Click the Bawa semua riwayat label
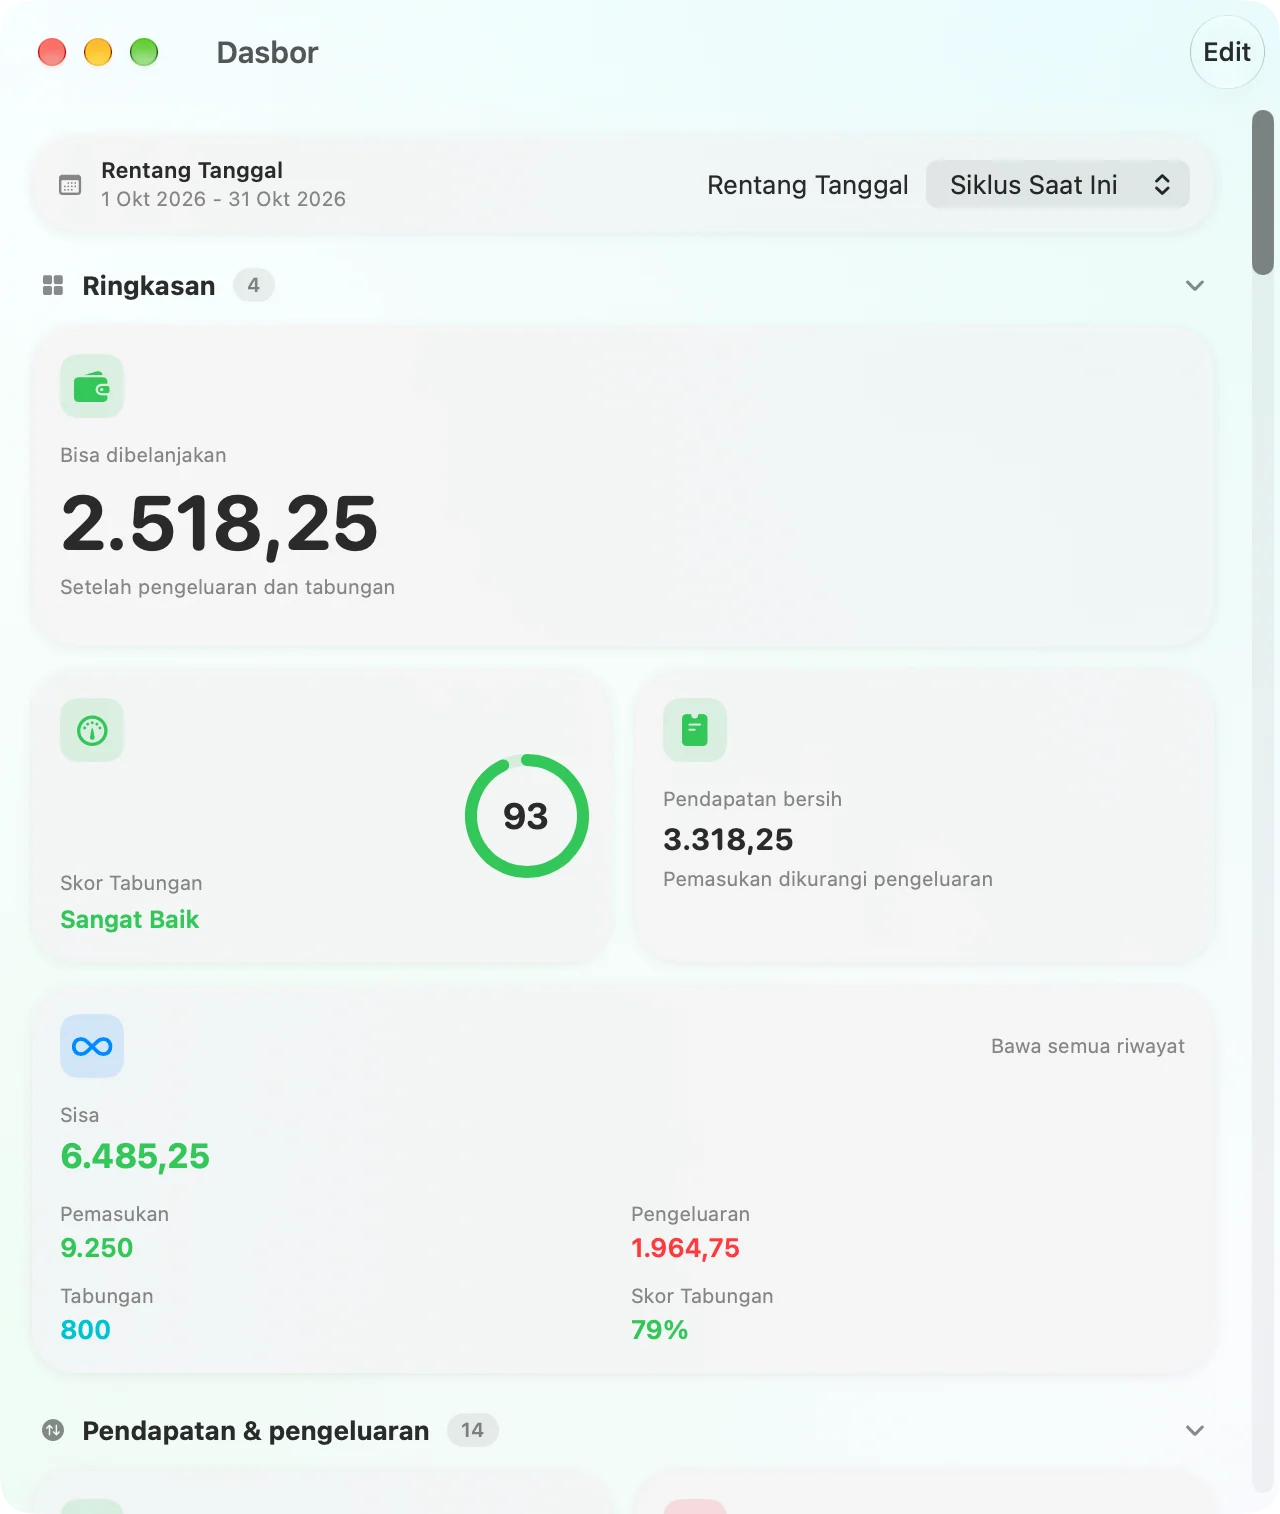This screenshot has height=1514, width=1280. point(1088,1046)
